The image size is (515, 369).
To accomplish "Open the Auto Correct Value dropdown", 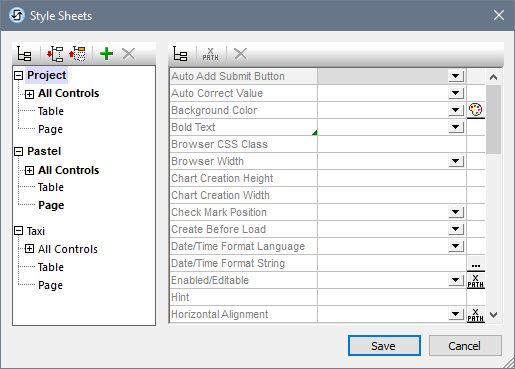I will pyautogui.click(x=456, y=93).
